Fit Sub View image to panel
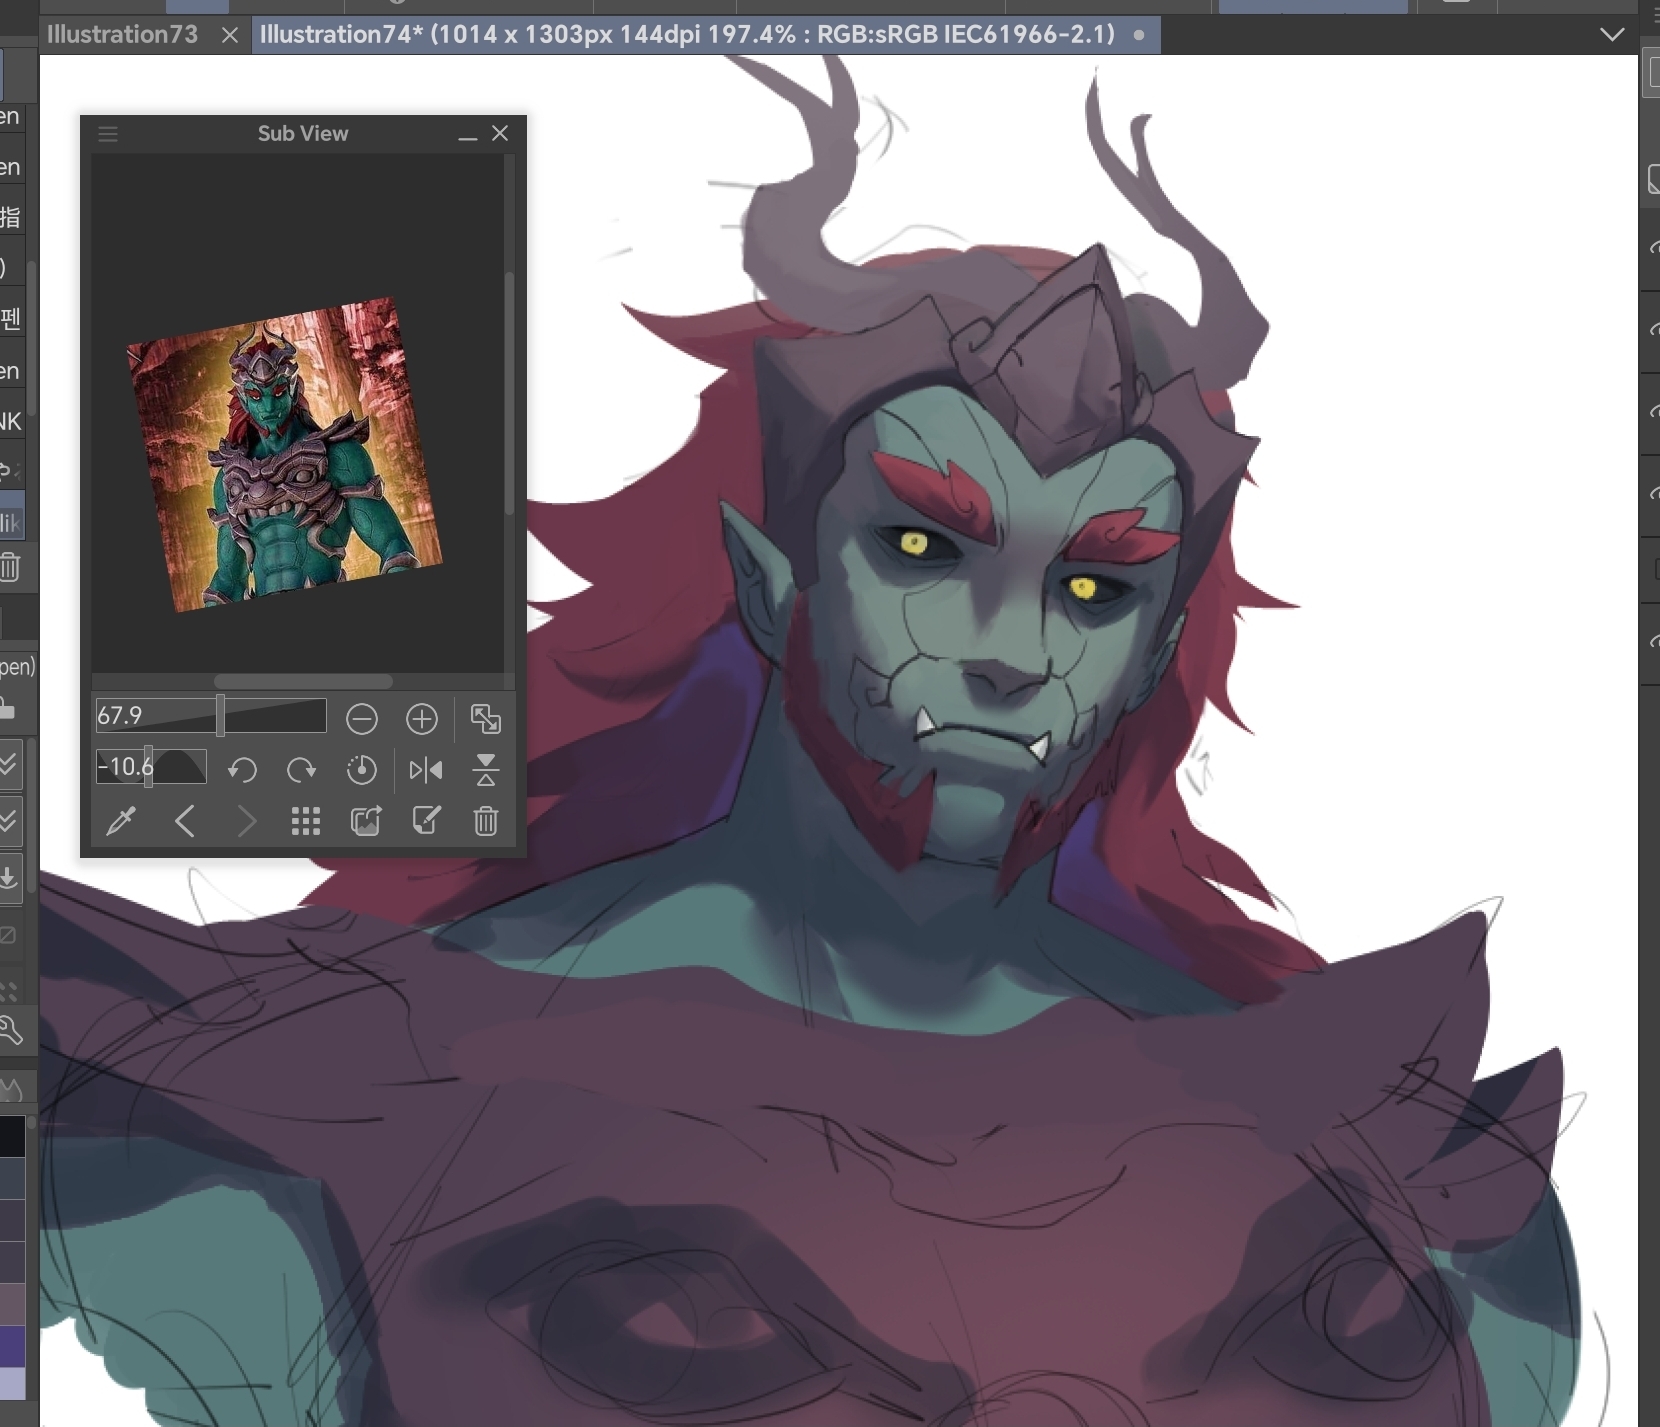The image size is (1660, 1427). click(486, 719)
